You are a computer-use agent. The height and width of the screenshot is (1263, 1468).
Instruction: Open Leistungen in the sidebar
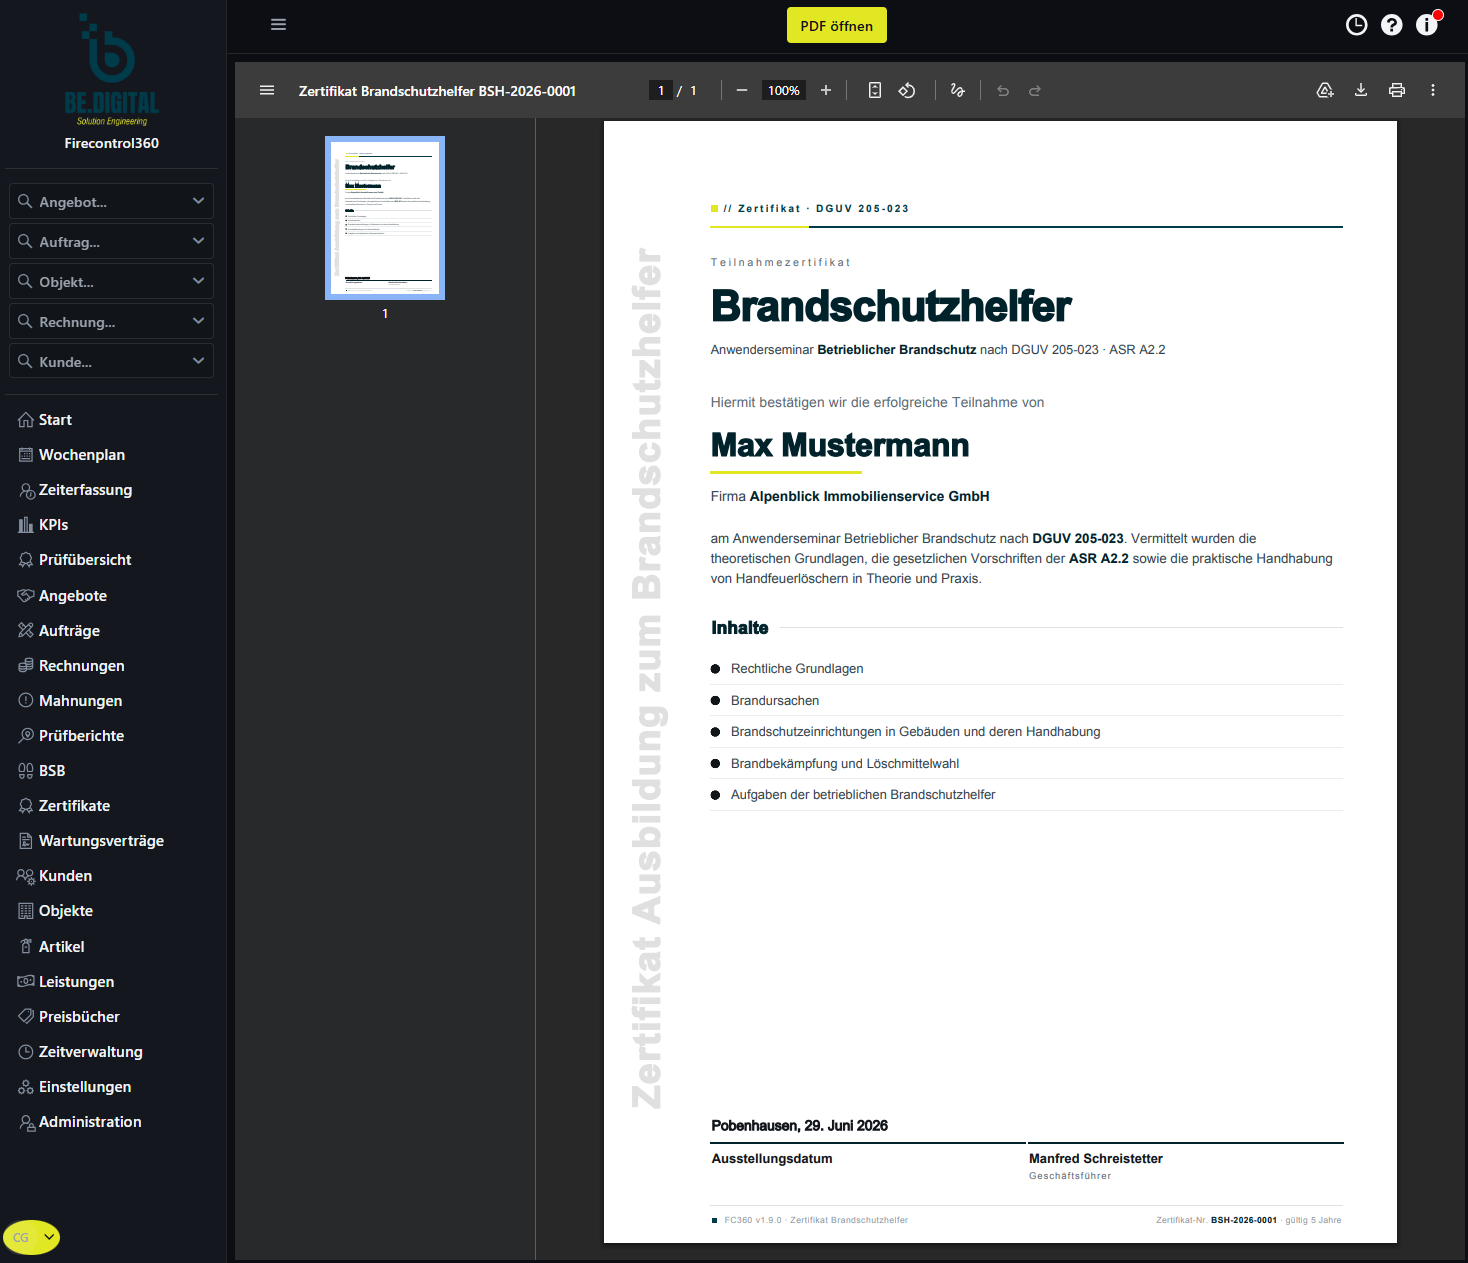[76, 982]
